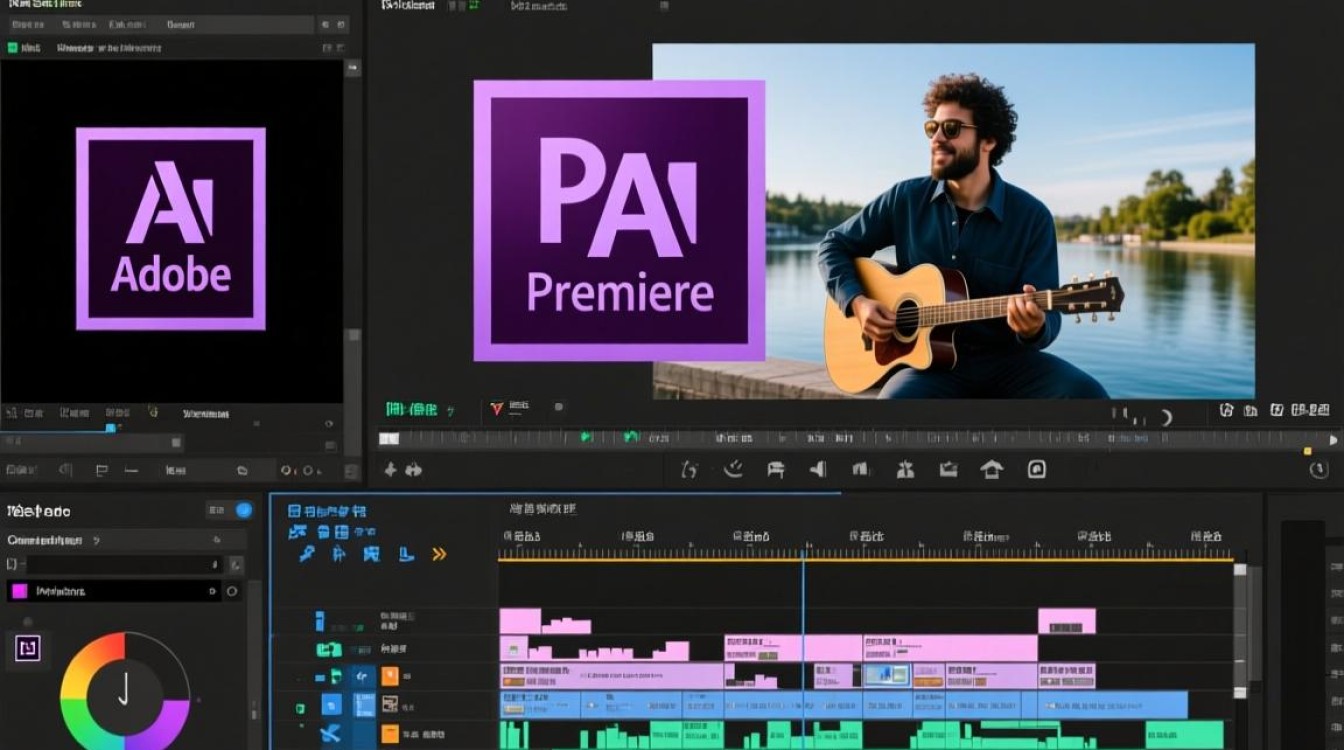Expand the chevron next to the lower-left panel section title
This screenshot has width=1344, height=750.
[97, 540]
